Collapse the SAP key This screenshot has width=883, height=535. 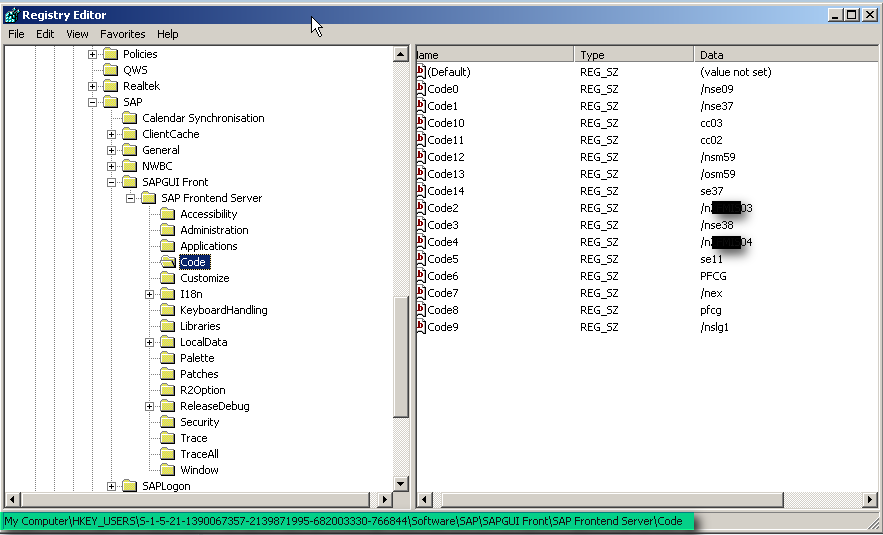tap(92, 102)
